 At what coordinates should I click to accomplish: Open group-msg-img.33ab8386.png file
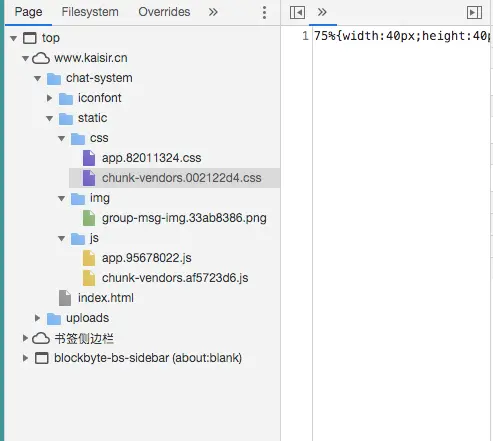pyautogui.click(x=184, y=218)
